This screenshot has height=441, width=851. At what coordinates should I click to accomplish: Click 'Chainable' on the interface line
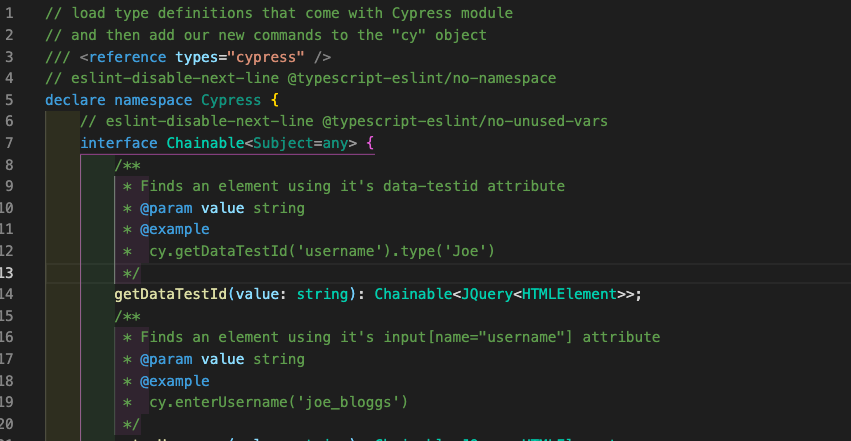point(205,143)
